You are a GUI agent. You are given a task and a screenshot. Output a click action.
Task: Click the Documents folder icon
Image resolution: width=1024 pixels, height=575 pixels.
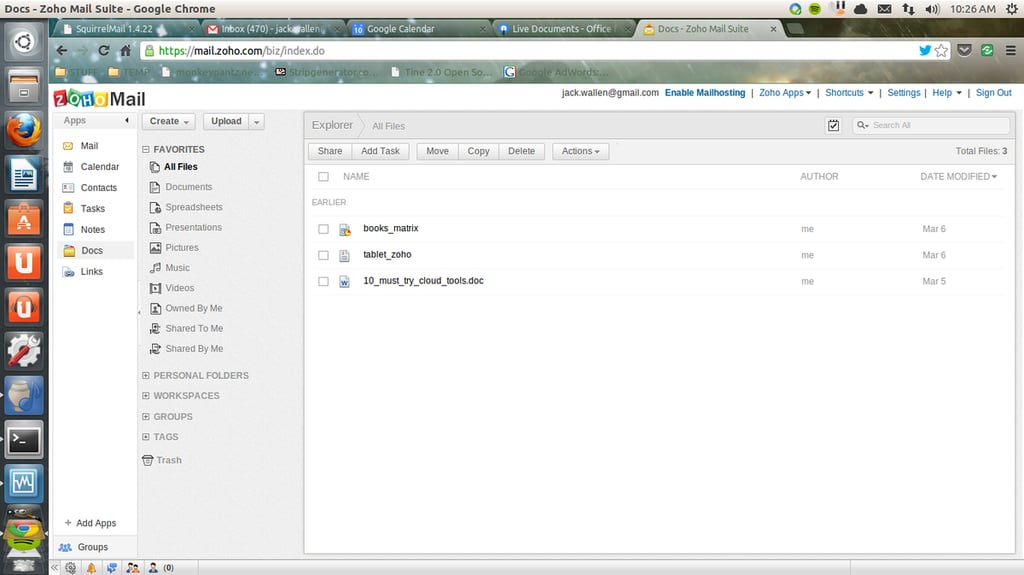[x=155, y=187]
